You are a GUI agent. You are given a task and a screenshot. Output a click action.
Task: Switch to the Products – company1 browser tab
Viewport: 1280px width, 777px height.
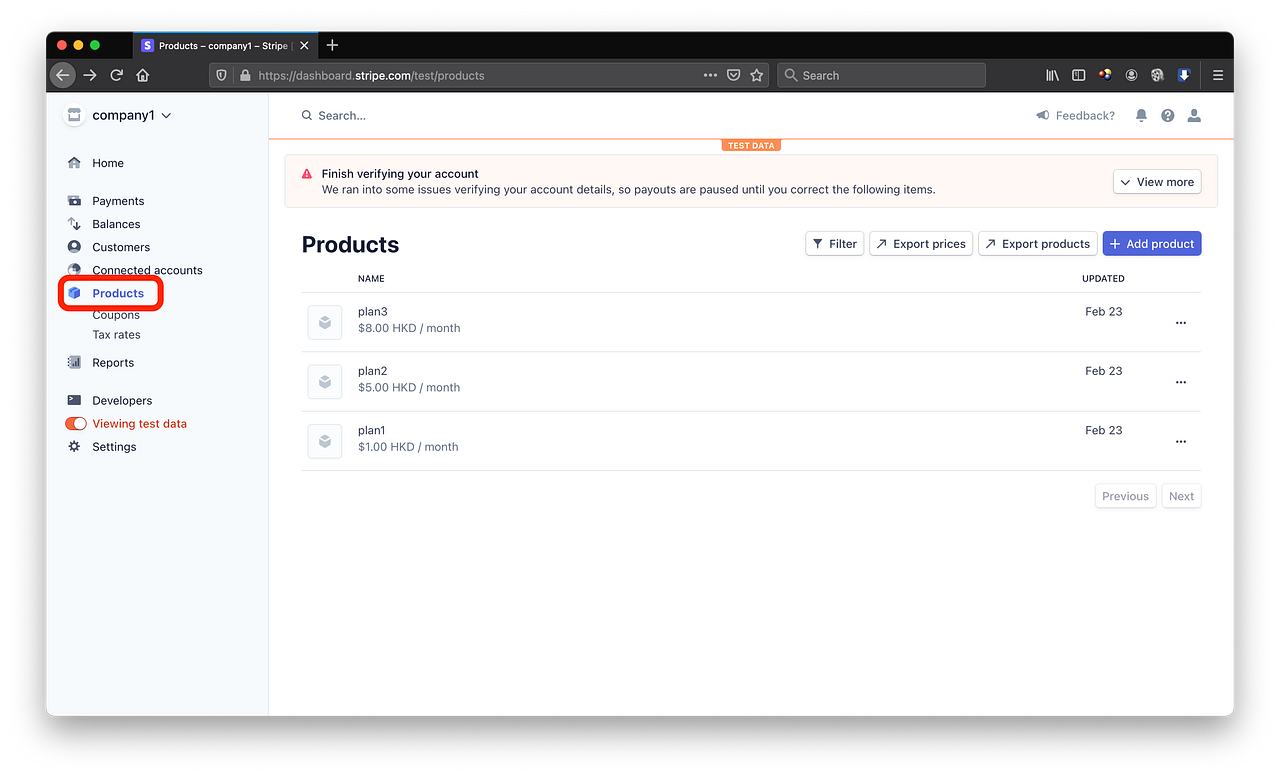tap(222, 45)
